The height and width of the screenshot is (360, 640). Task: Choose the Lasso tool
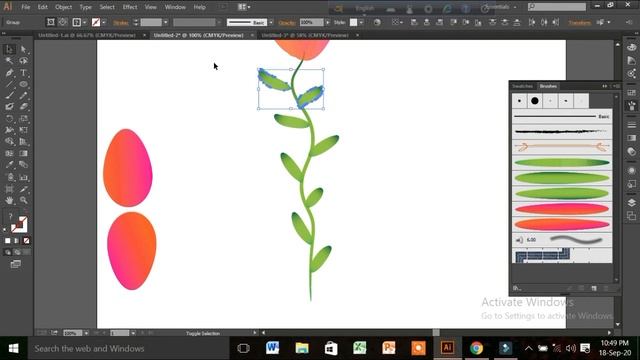click(24, 61)
